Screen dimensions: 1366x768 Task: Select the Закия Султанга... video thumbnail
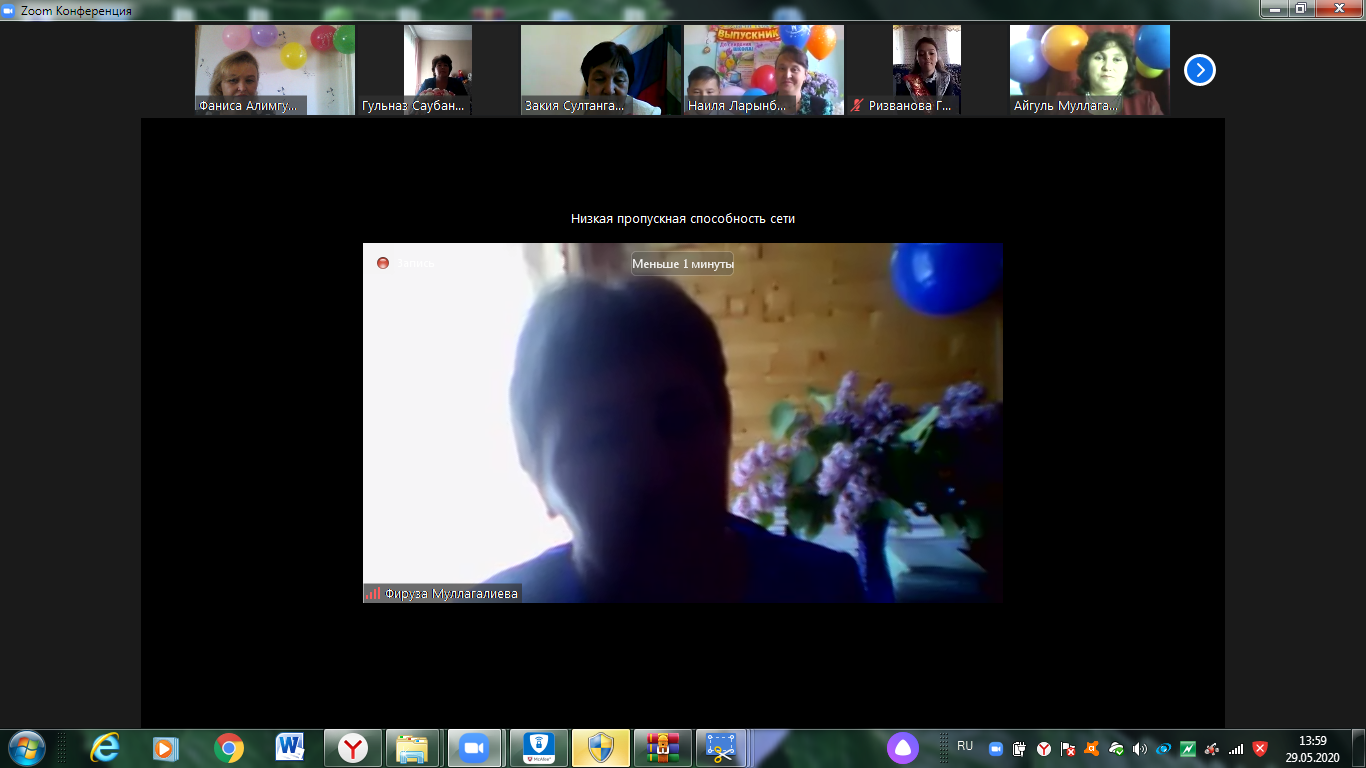[590, 70]
